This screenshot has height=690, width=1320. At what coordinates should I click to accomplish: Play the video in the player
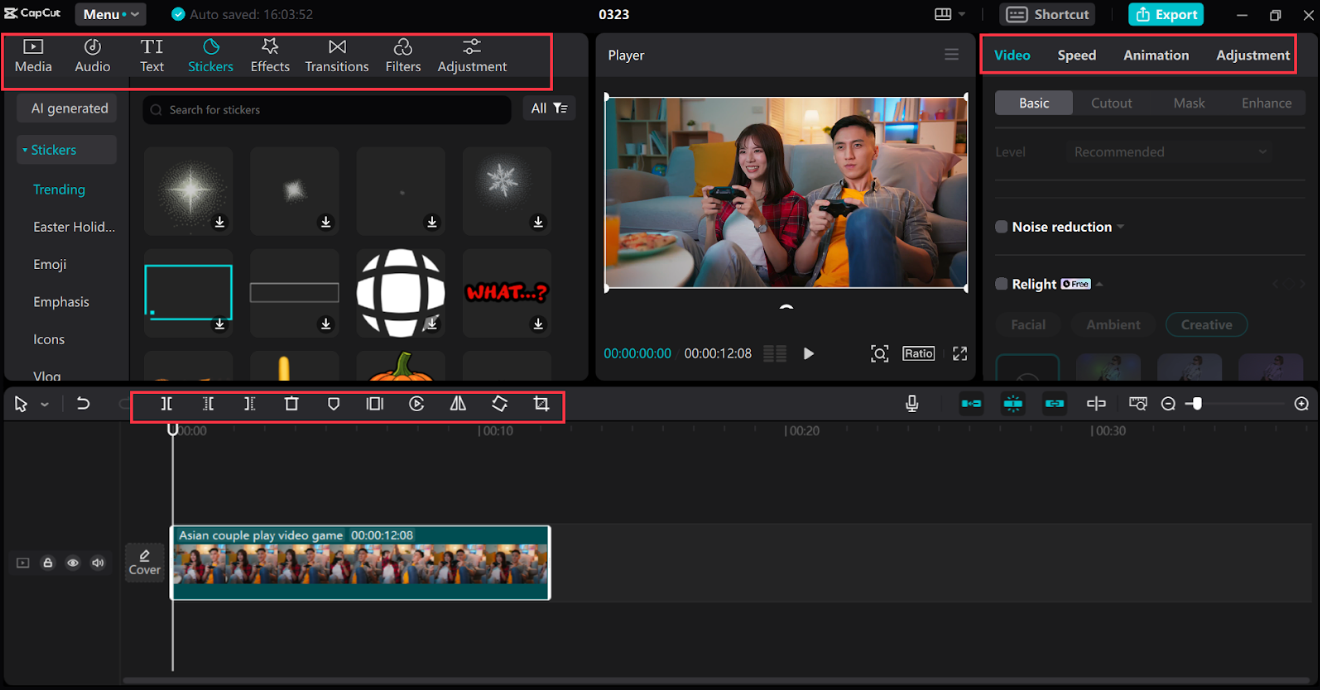[x=808, y=353]
